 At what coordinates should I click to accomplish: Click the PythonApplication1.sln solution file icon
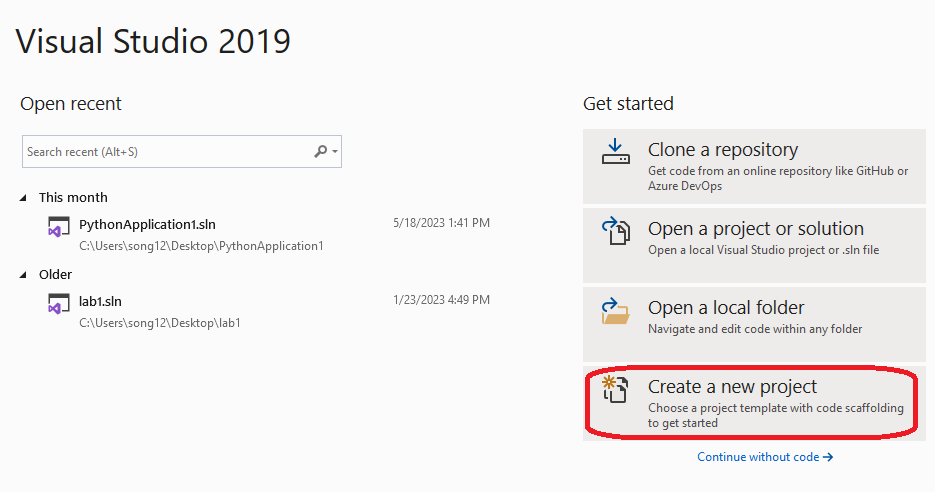tap(58, 227)
